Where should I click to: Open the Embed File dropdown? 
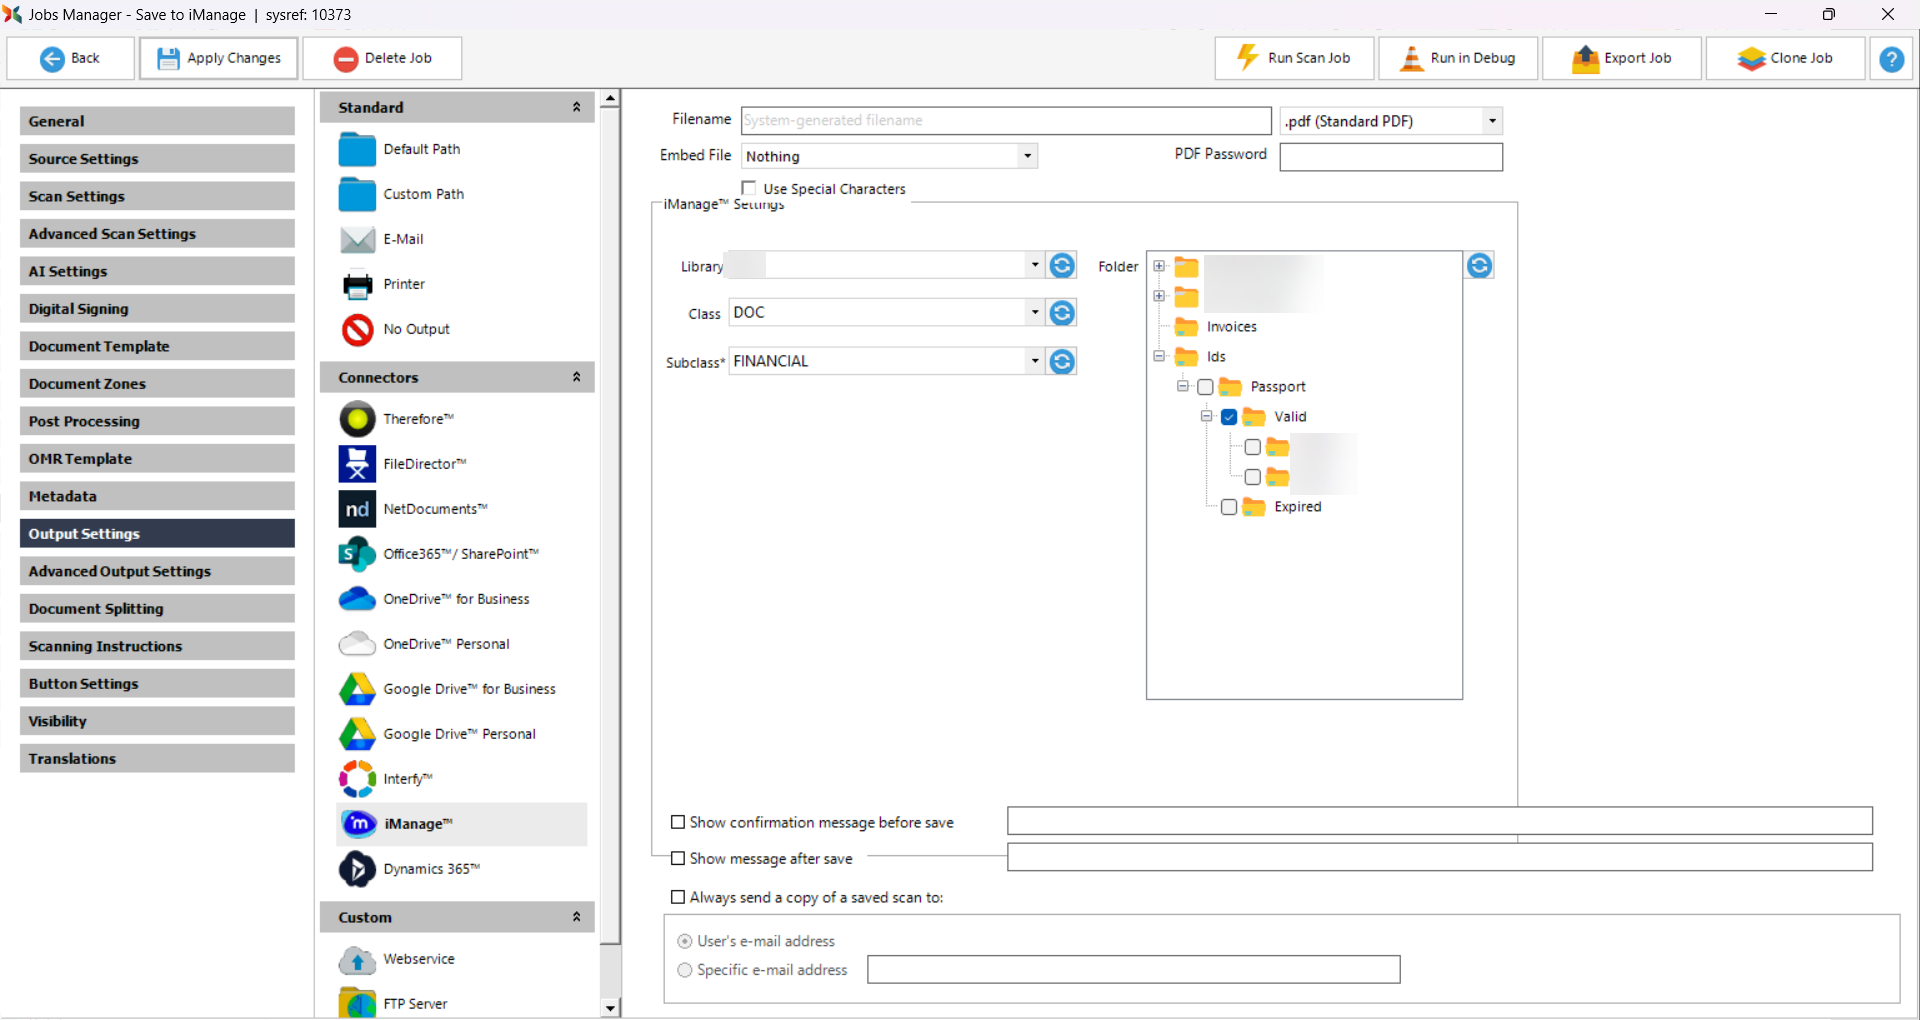point(1027,156)
